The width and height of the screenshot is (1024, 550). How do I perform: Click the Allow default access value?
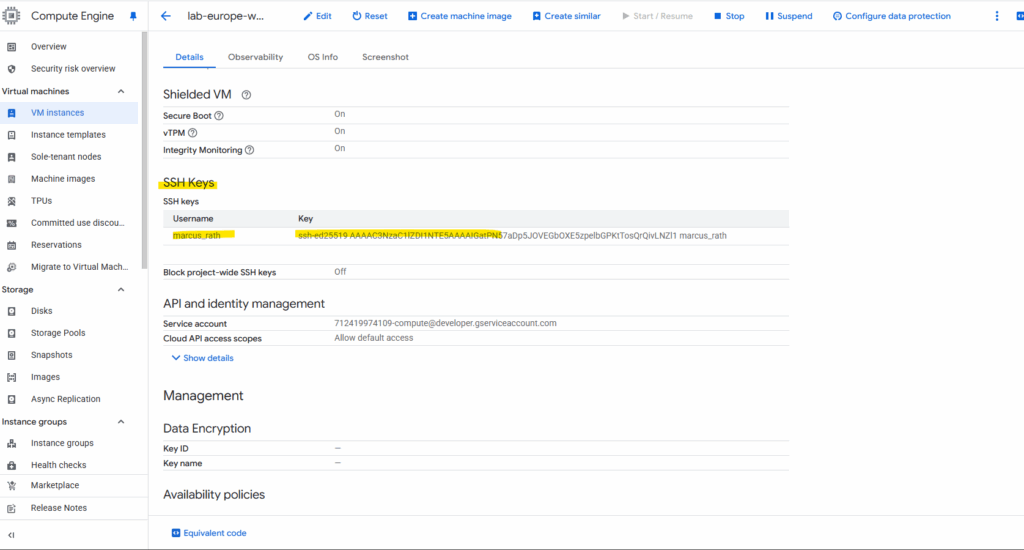click(x=374, y=338)
